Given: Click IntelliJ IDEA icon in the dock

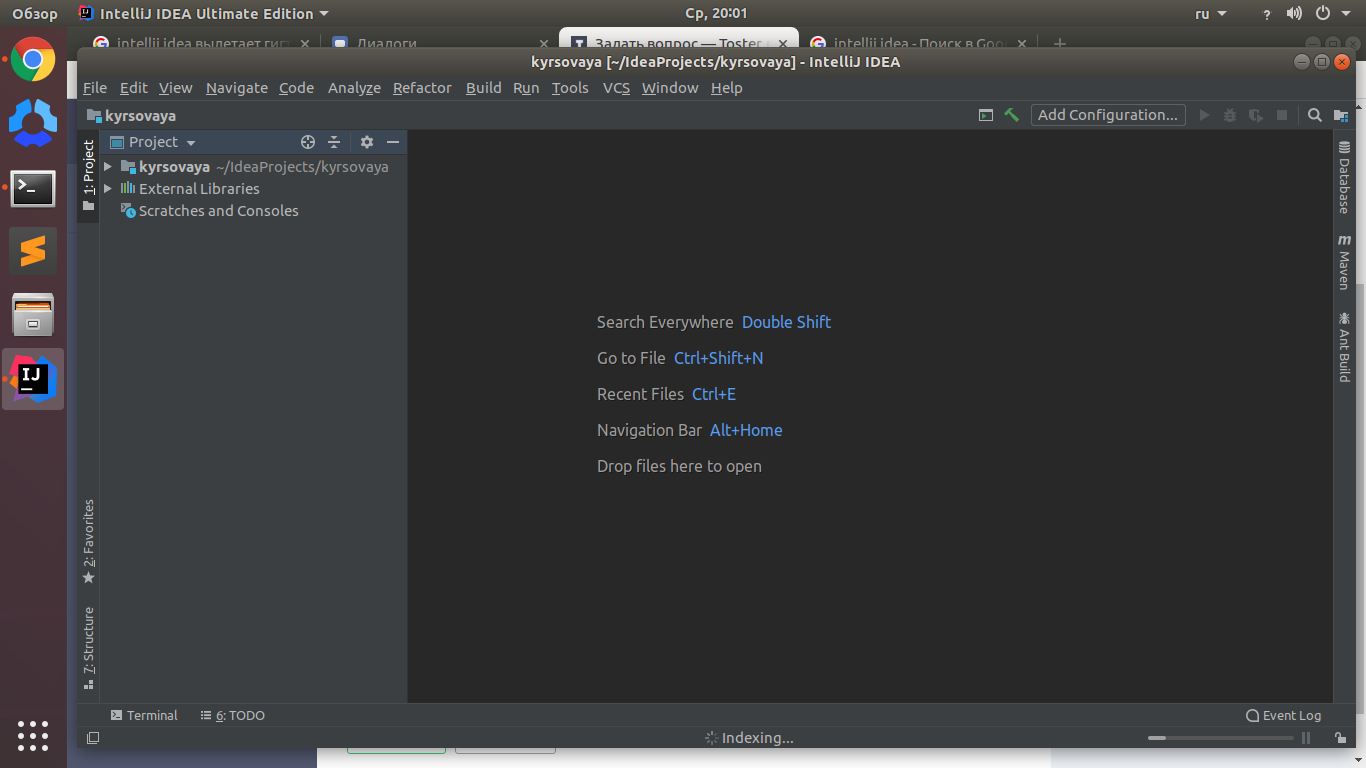Looking at the screenshot, I should coord(33,379).
